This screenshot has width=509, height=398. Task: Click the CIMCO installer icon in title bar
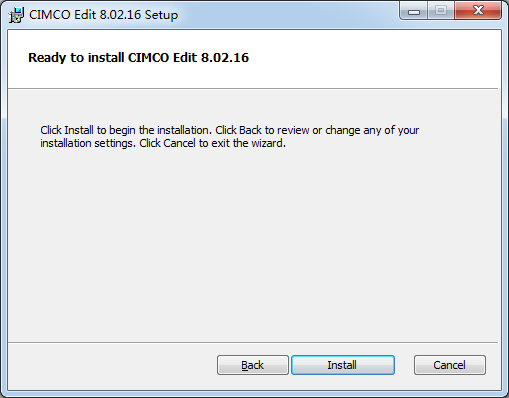(16, 15)
